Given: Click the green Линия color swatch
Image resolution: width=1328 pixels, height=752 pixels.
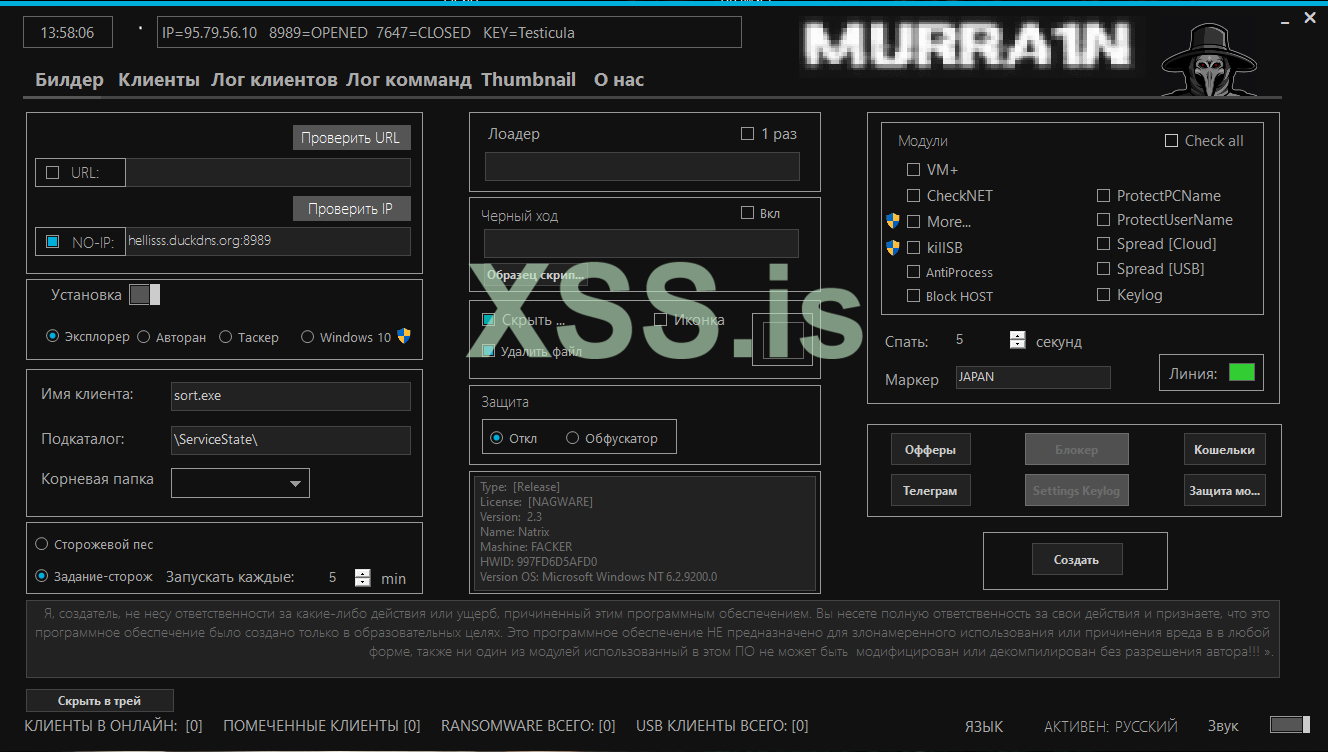Looking at the screenshot, I should click(1241, 373).
